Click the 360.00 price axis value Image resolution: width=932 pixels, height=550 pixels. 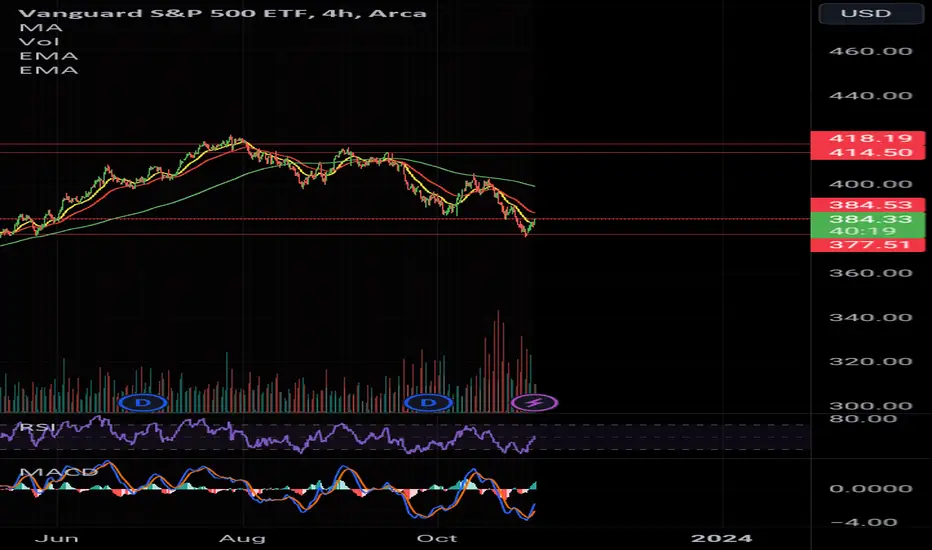[x=871, y=273]
